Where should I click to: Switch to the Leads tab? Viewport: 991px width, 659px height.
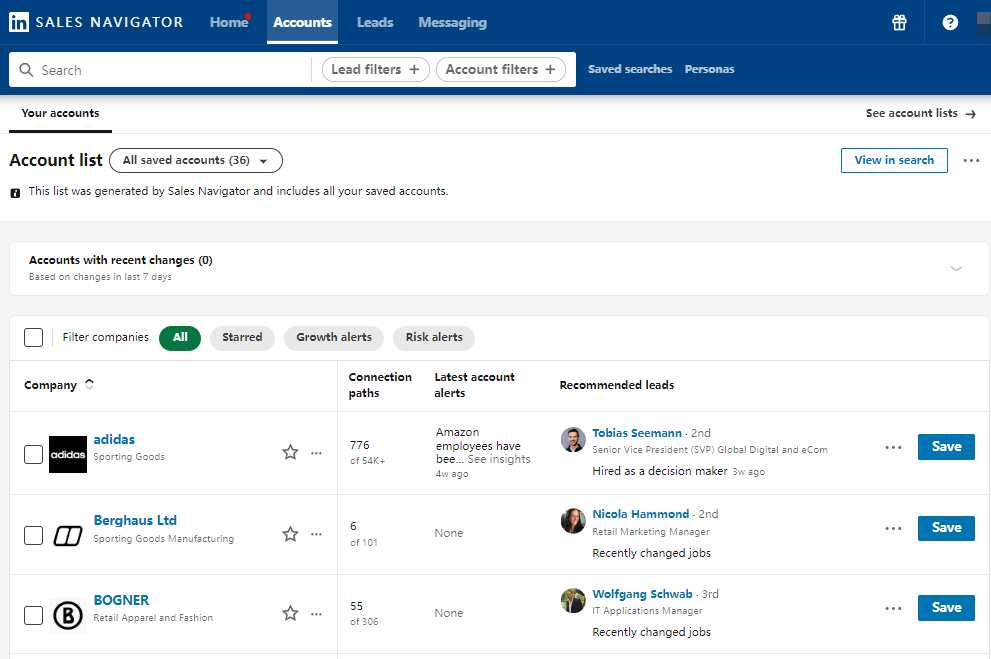375,22
